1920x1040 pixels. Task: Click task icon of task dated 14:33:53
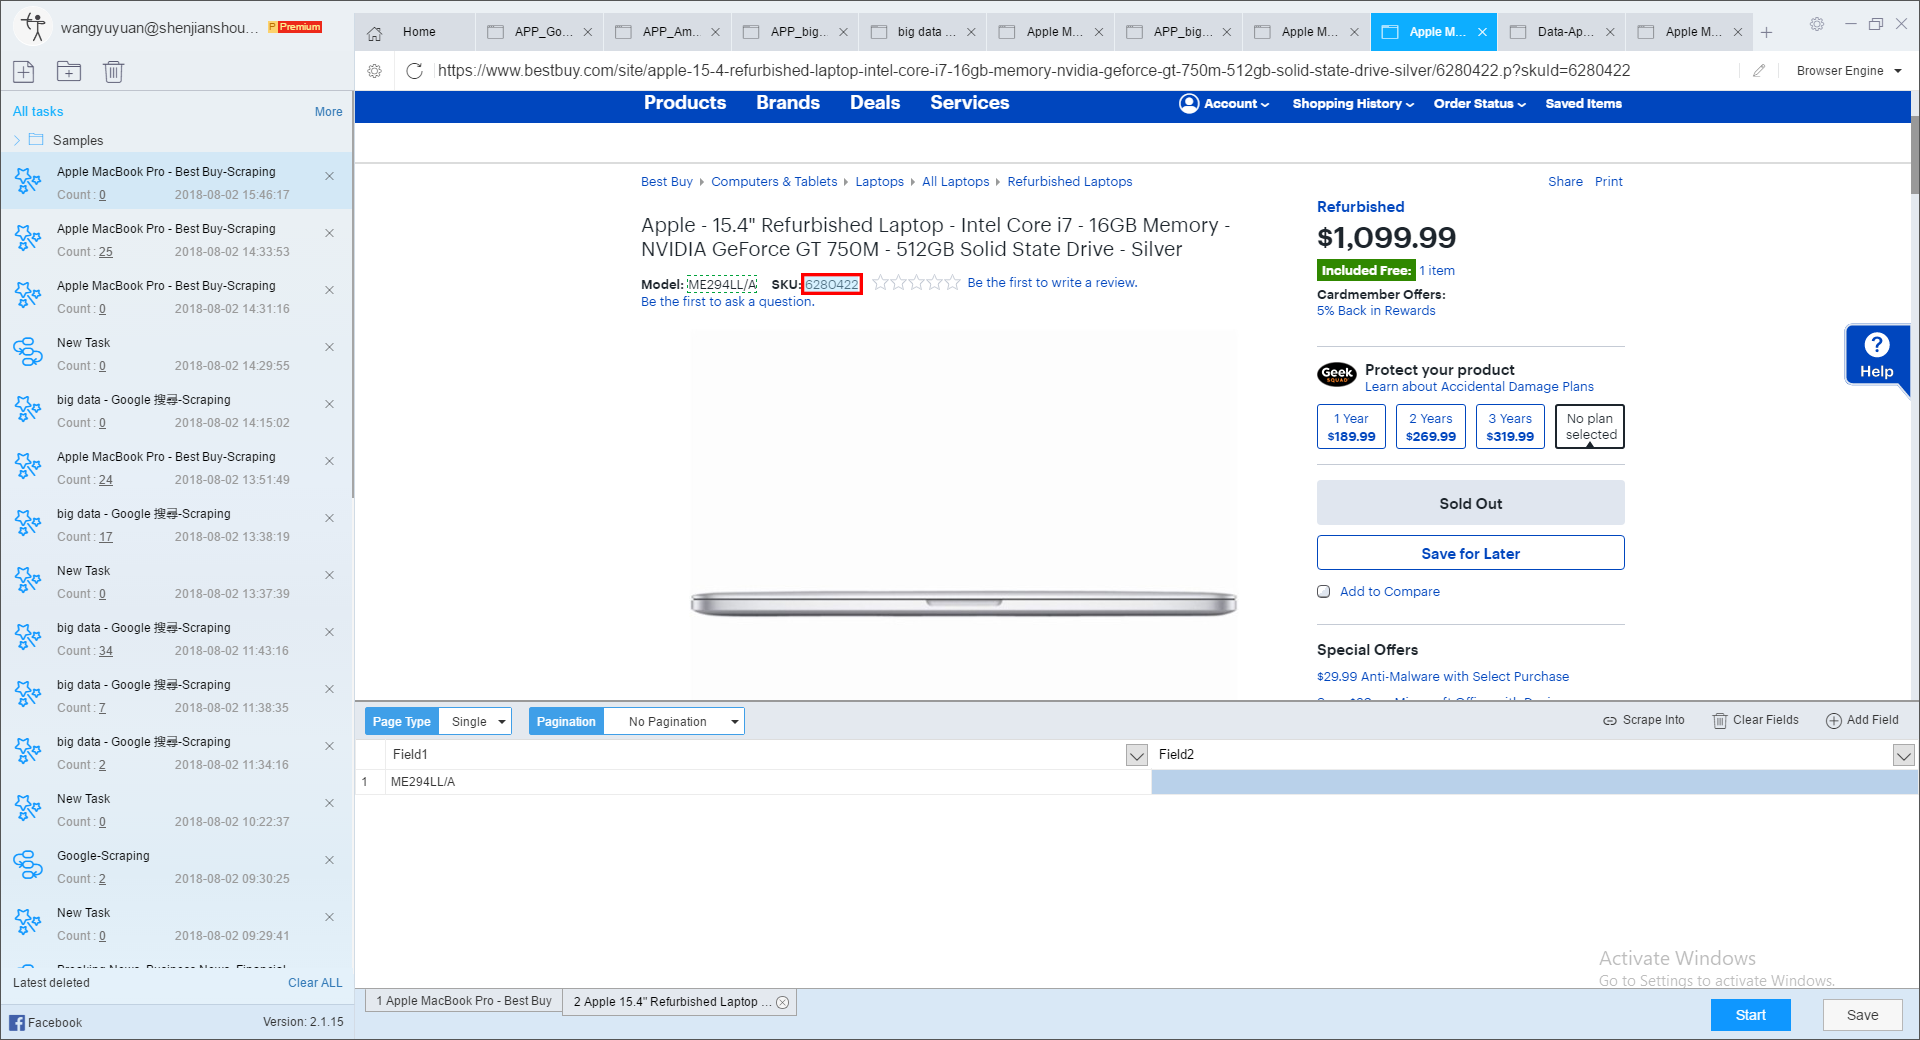(28, 238)
